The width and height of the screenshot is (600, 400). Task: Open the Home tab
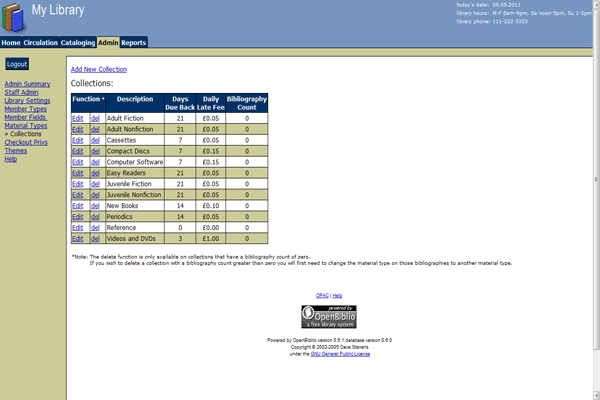[11, 43]
